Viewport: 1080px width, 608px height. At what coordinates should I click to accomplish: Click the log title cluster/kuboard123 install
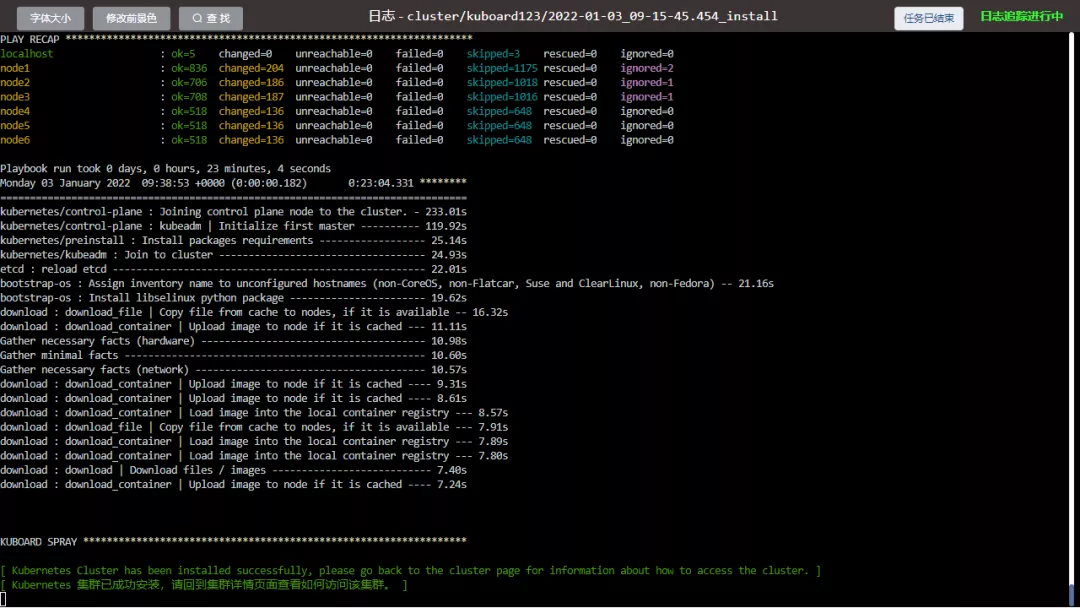(x=573, y=16)
